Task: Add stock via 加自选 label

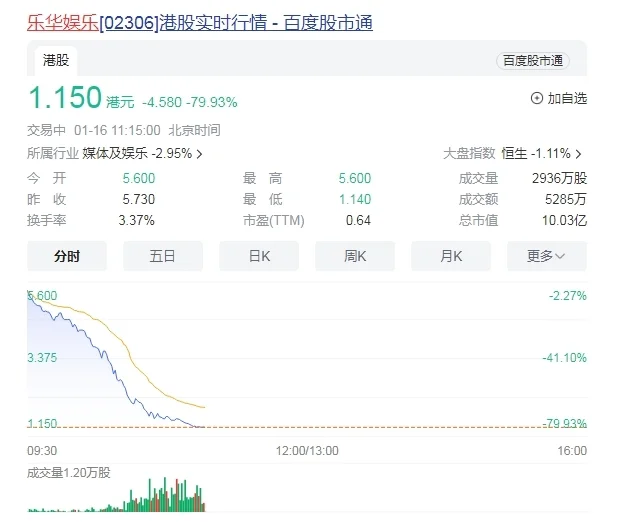Action: point(567,98)
